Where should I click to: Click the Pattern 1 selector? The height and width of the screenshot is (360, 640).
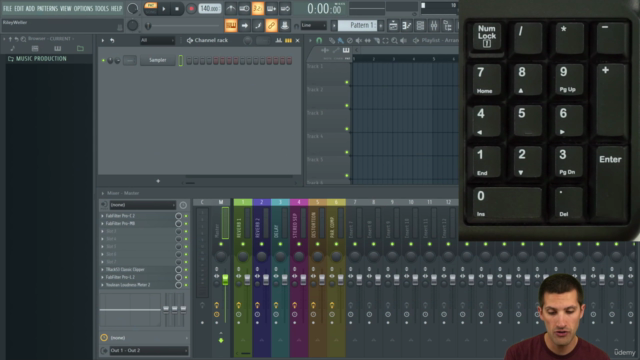358,26
